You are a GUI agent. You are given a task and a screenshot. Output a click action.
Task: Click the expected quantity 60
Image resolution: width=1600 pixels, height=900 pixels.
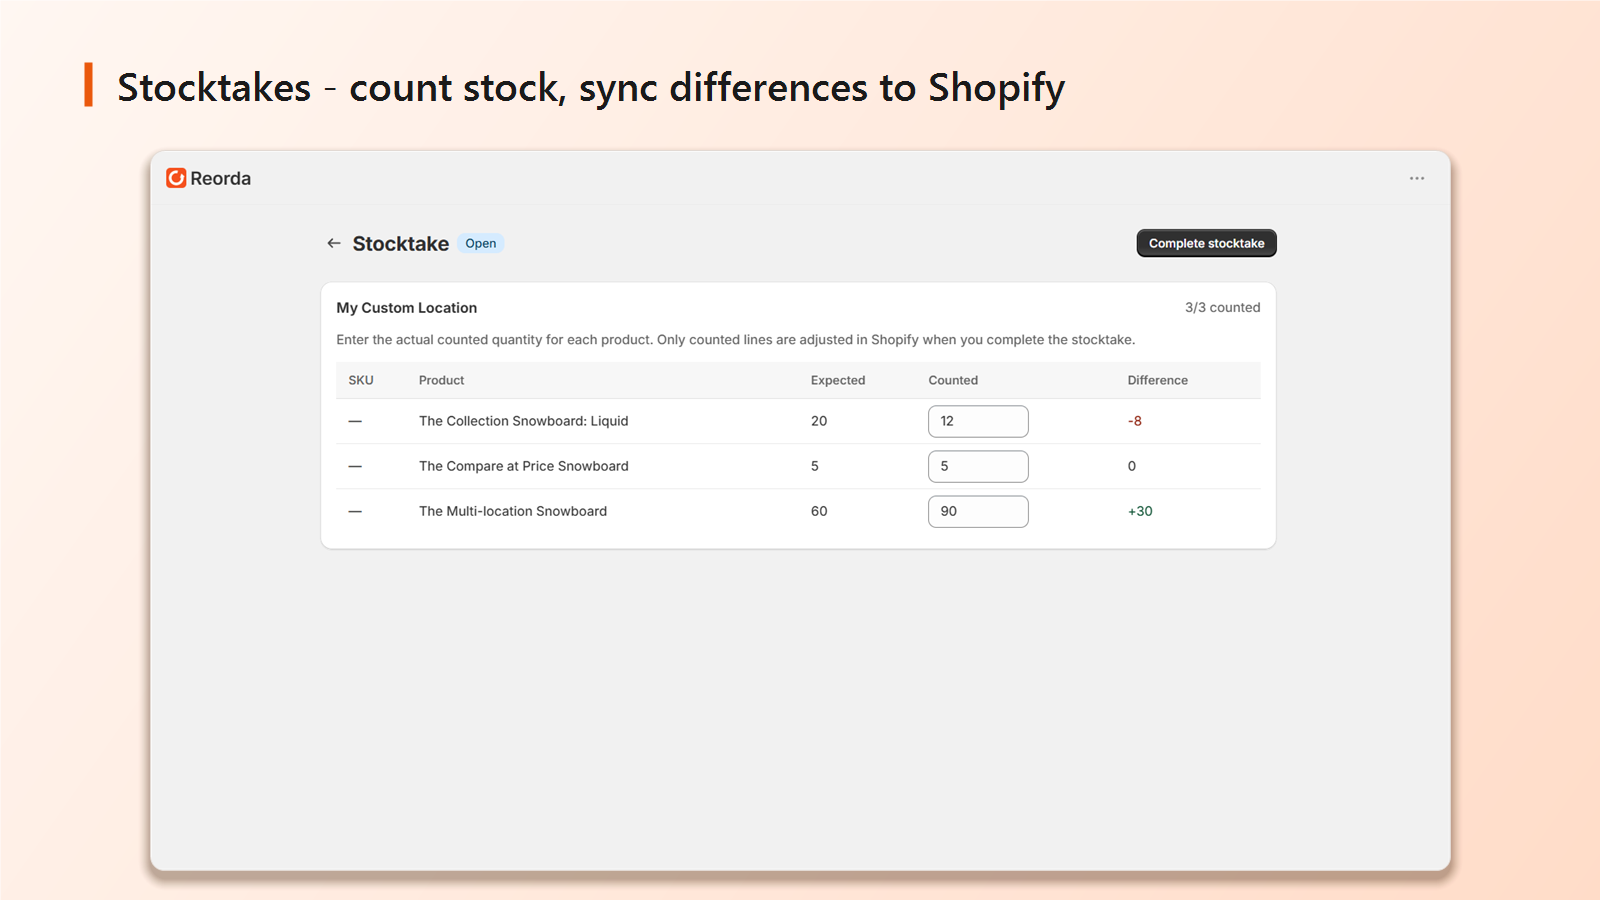[819, 511]
